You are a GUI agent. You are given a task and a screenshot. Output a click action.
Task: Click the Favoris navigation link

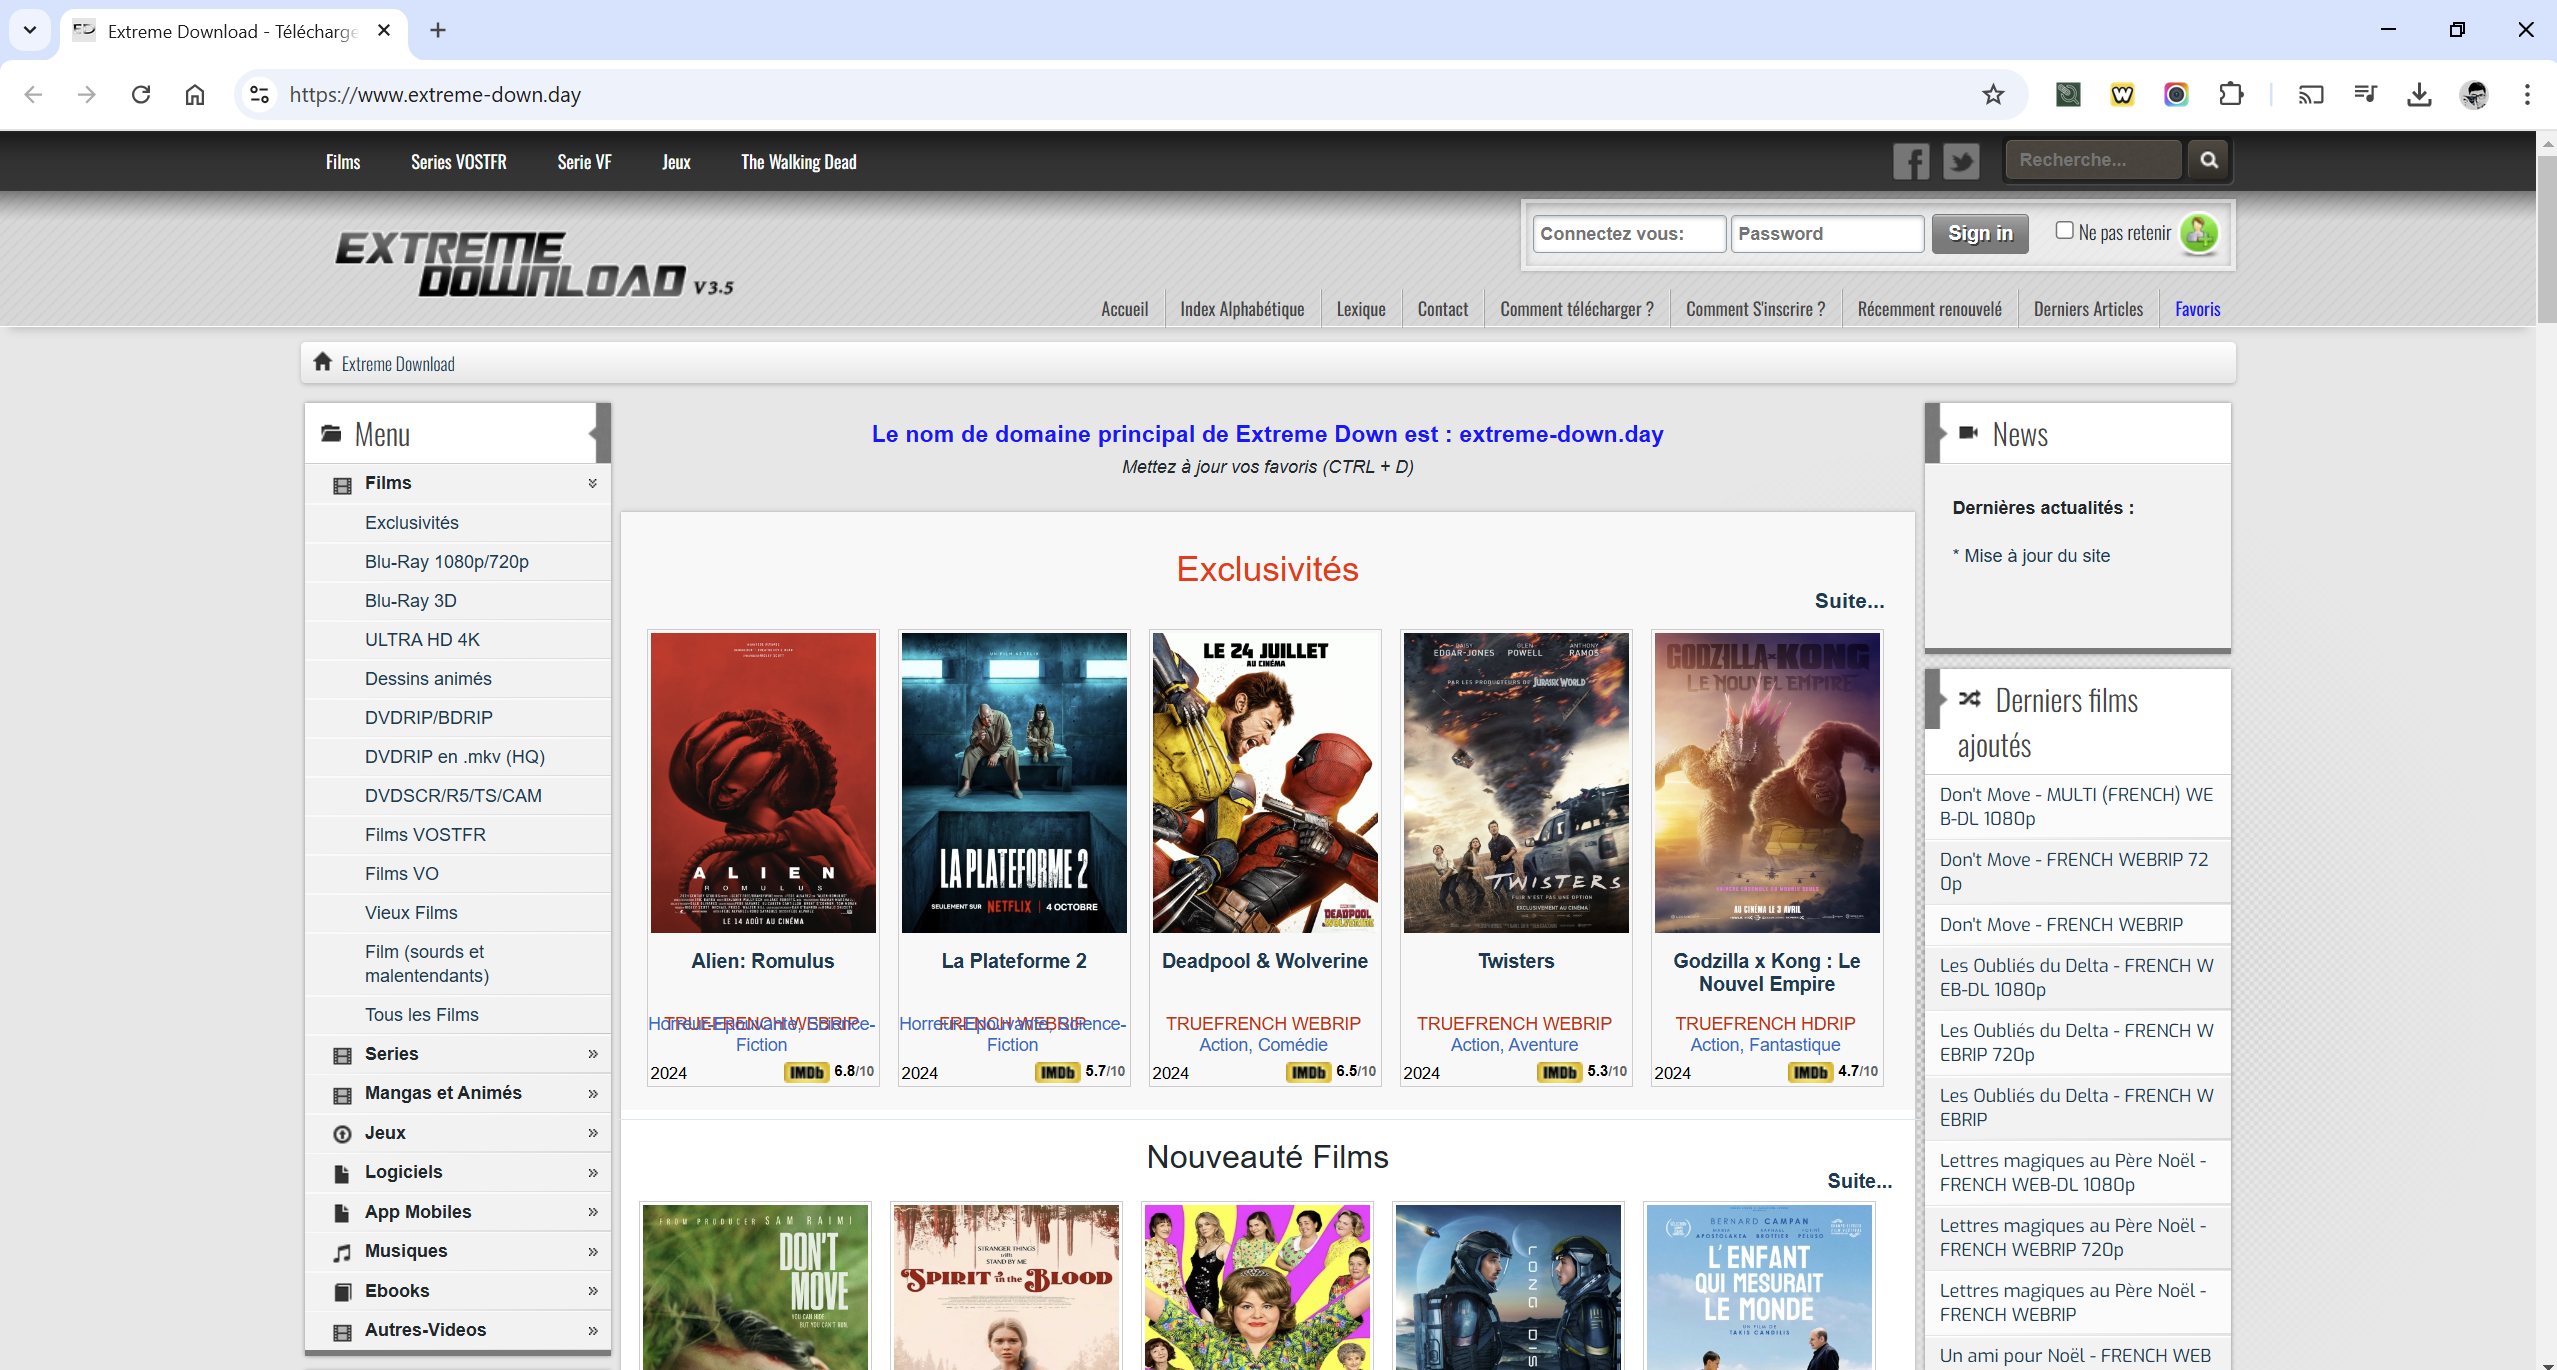point(2195,308)
